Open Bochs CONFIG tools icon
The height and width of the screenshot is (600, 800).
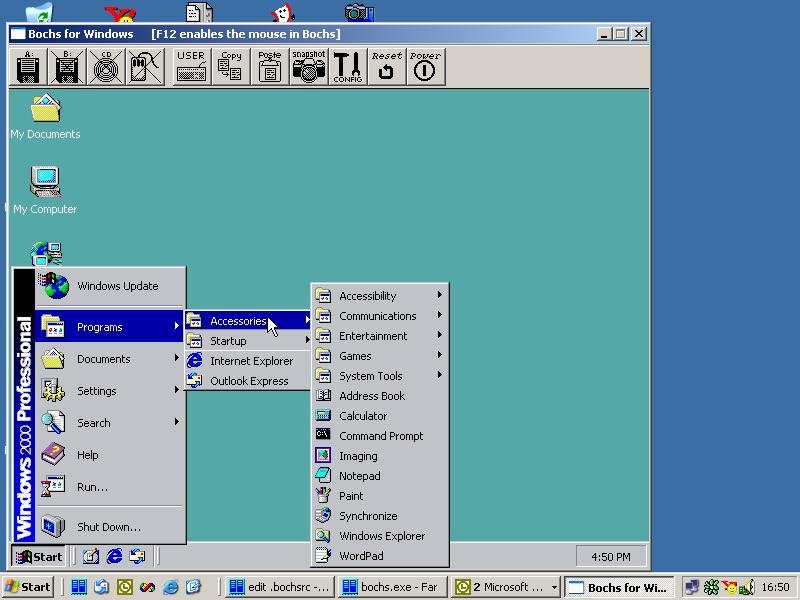347,67
